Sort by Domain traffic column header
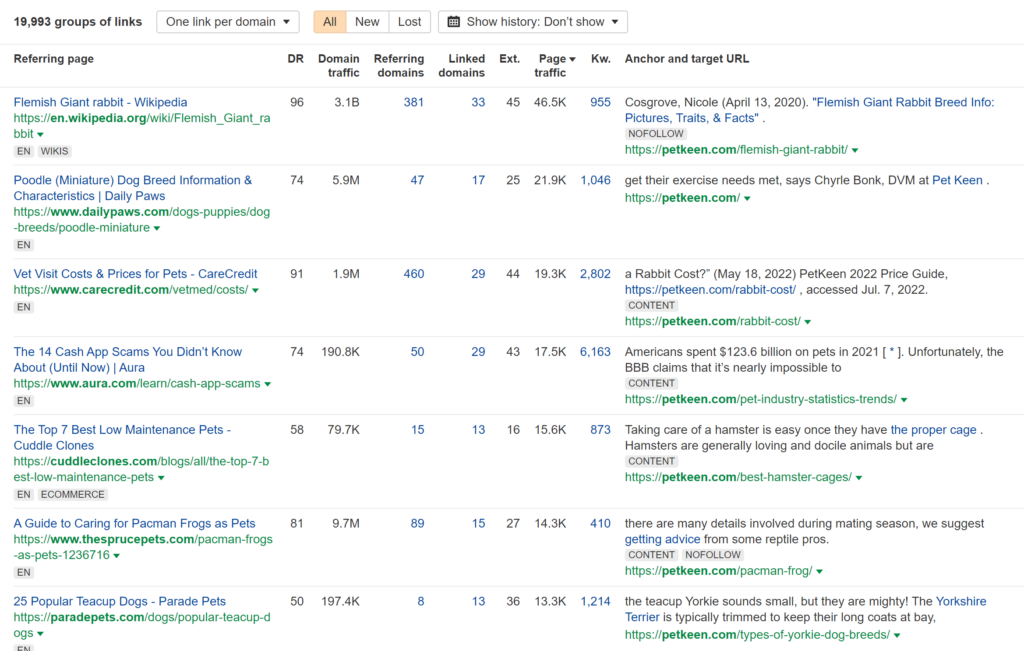Viewport: 1024px width, 651px height. (339, 65)
